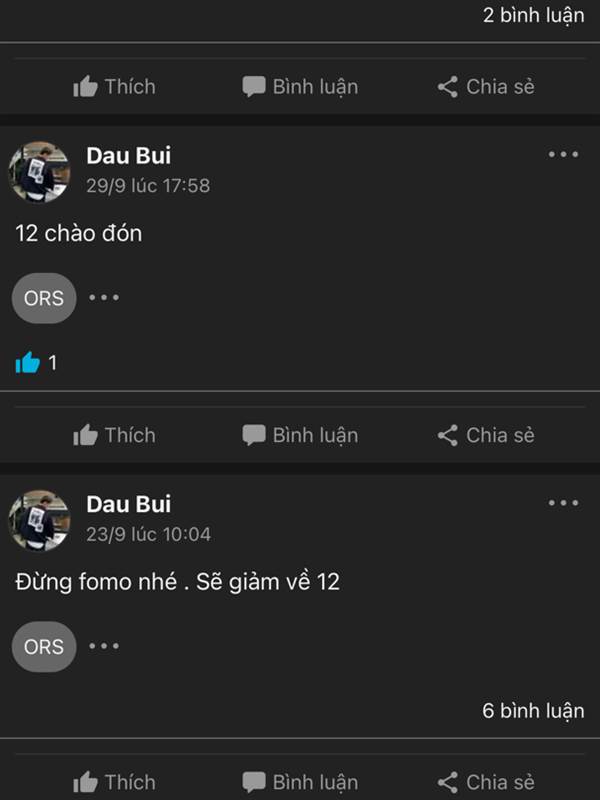Click the blue thumbs-up reaction showing 1
600x800 pixels.
28,363
